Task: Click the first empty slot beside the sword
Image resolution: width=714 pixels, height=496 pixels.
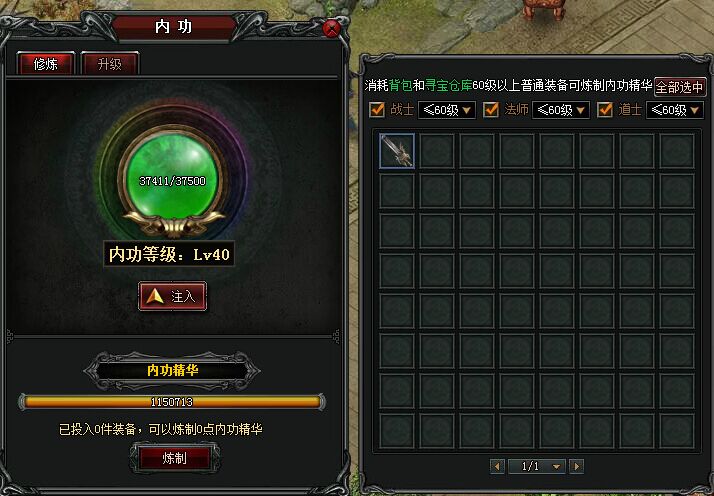Action: coord(437,151)
